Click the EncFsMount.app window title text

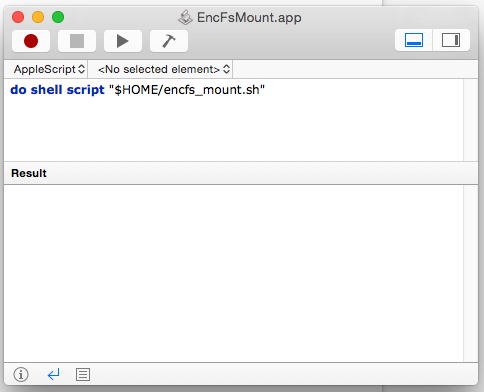click(x=249, y=17)
